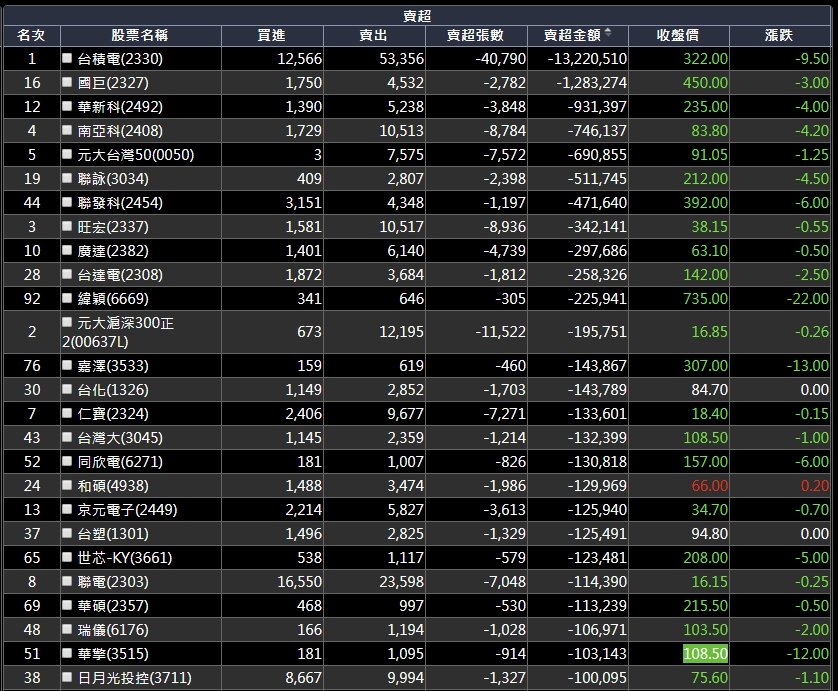Click 元大台灣50 buy volume 3
This screenshot has width=838, height=691.
317,154
